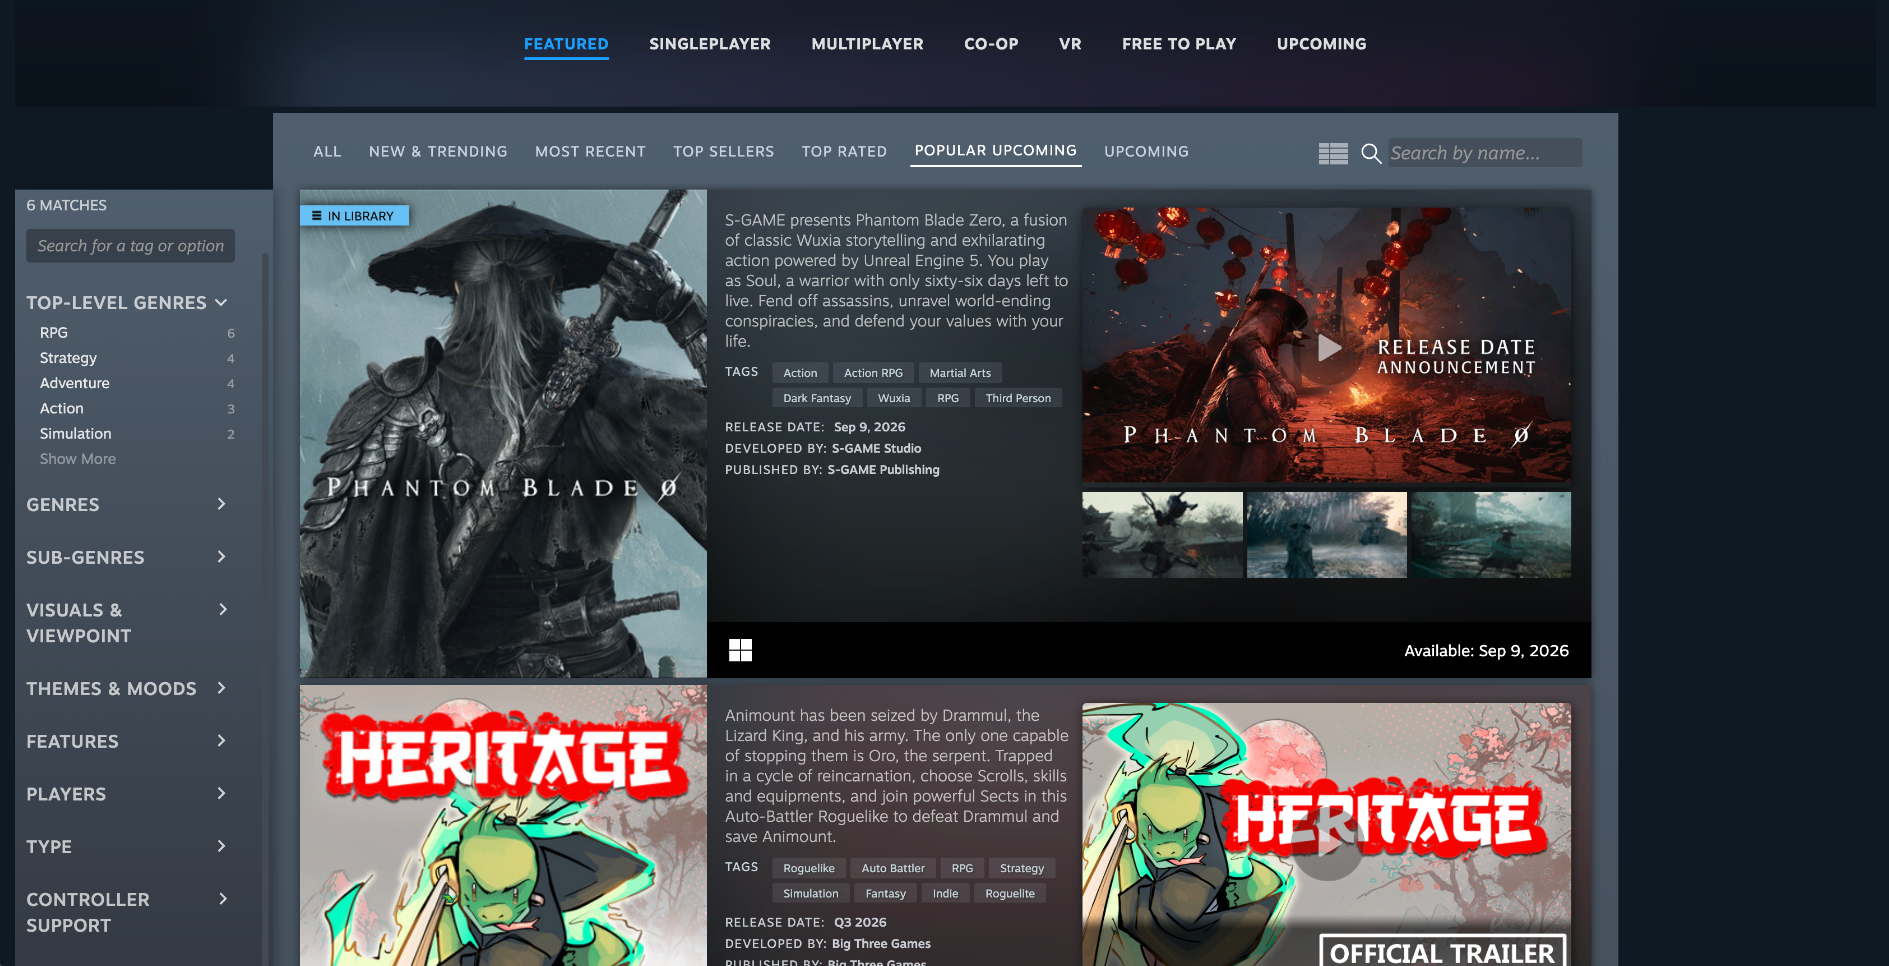The height and width of the screenshot is (966, 1889).
Task: Click the Third Person tag
Action: tap(1018, 398)
